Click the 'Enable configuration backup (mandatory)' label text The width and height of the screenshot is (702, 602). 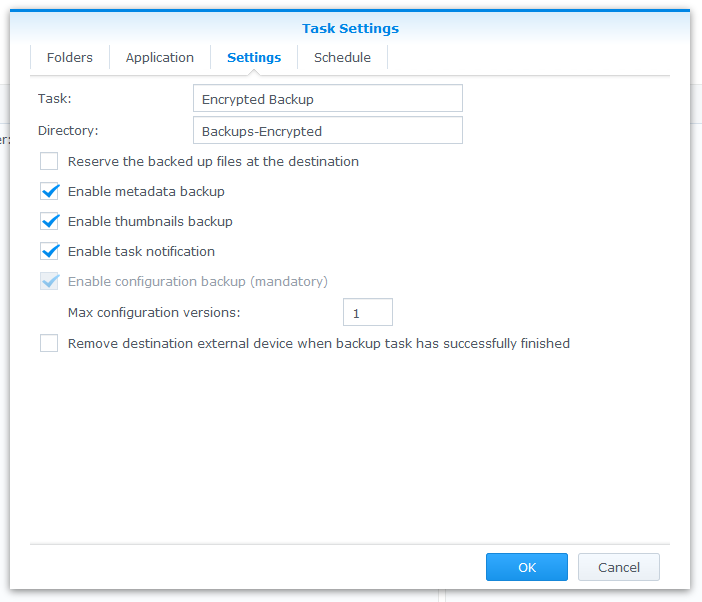tap(198, 281)
